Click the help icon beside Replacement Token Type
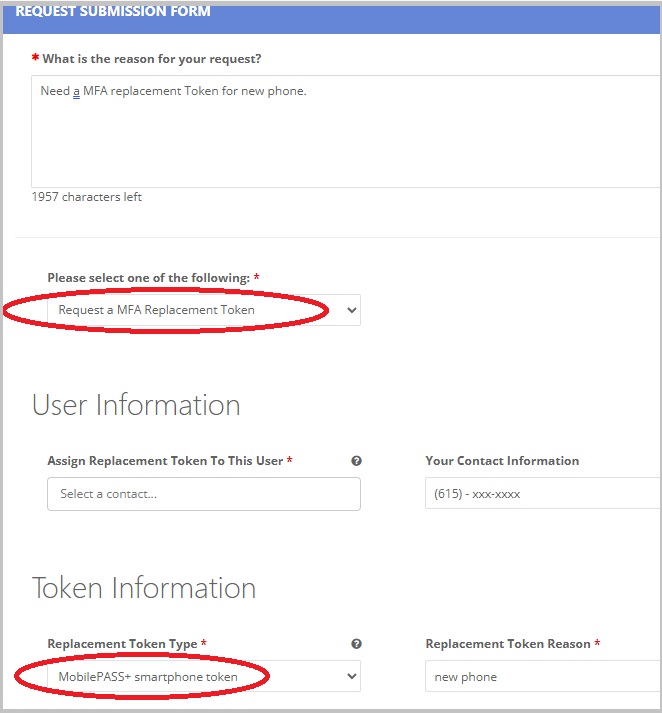662x713 pixels. click(x=356, y=644)
